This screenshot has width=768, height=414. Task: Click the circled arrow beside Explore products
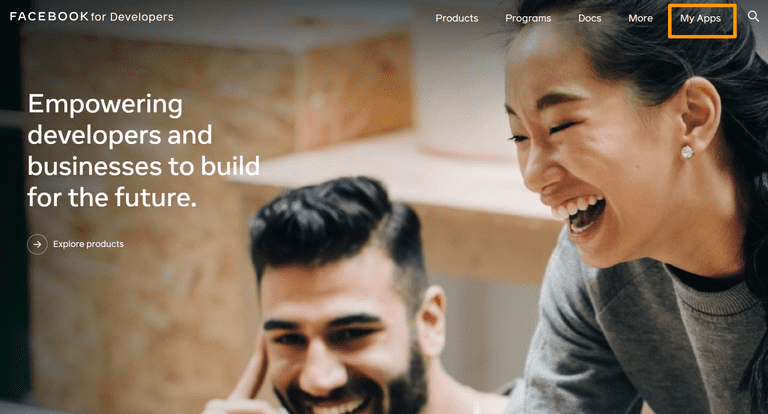[37, 244]
